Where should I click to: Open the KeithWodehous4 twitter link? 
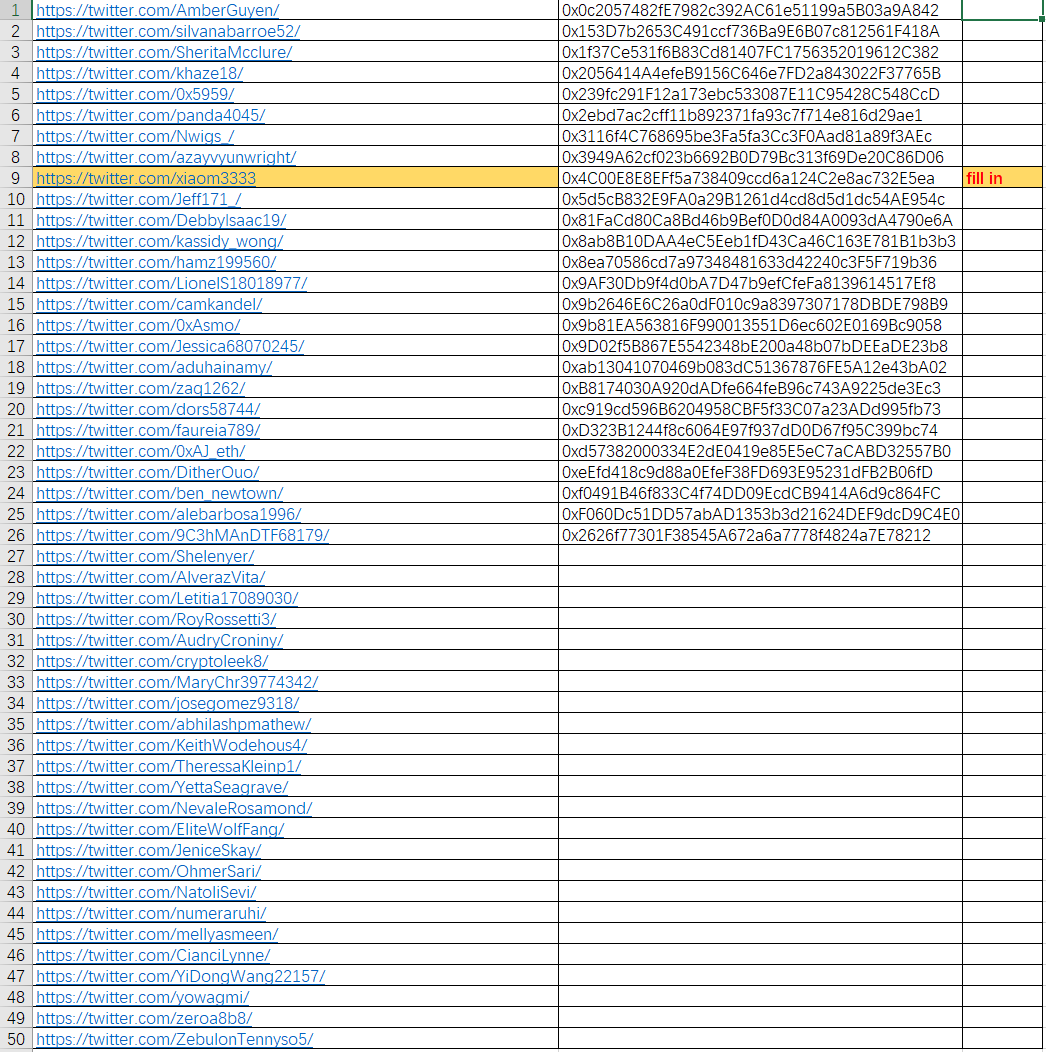coord(172,745)
